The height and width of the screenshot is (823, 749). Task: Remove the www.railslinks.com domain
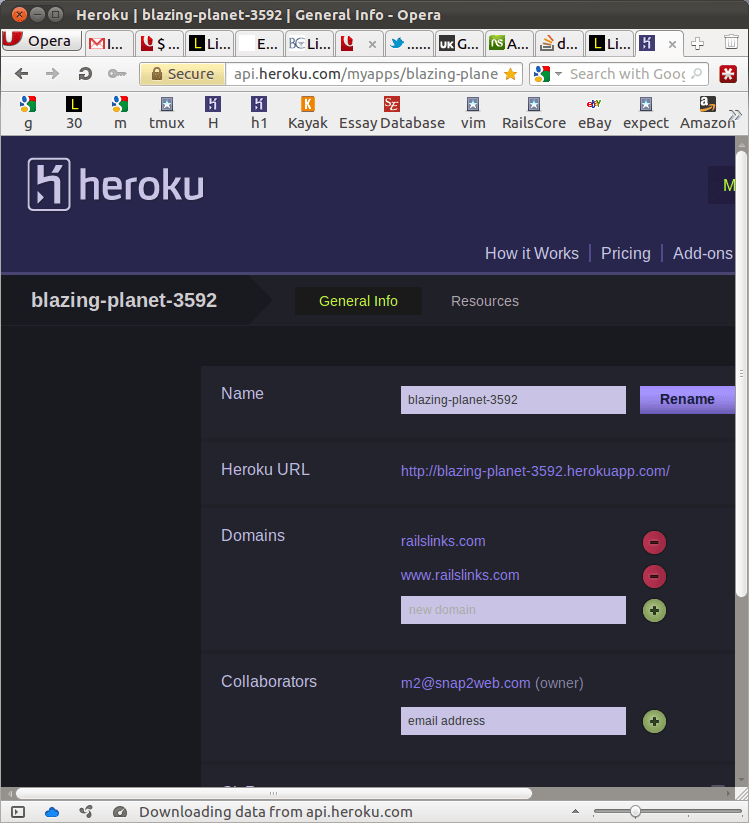click(x=654, y=576)
